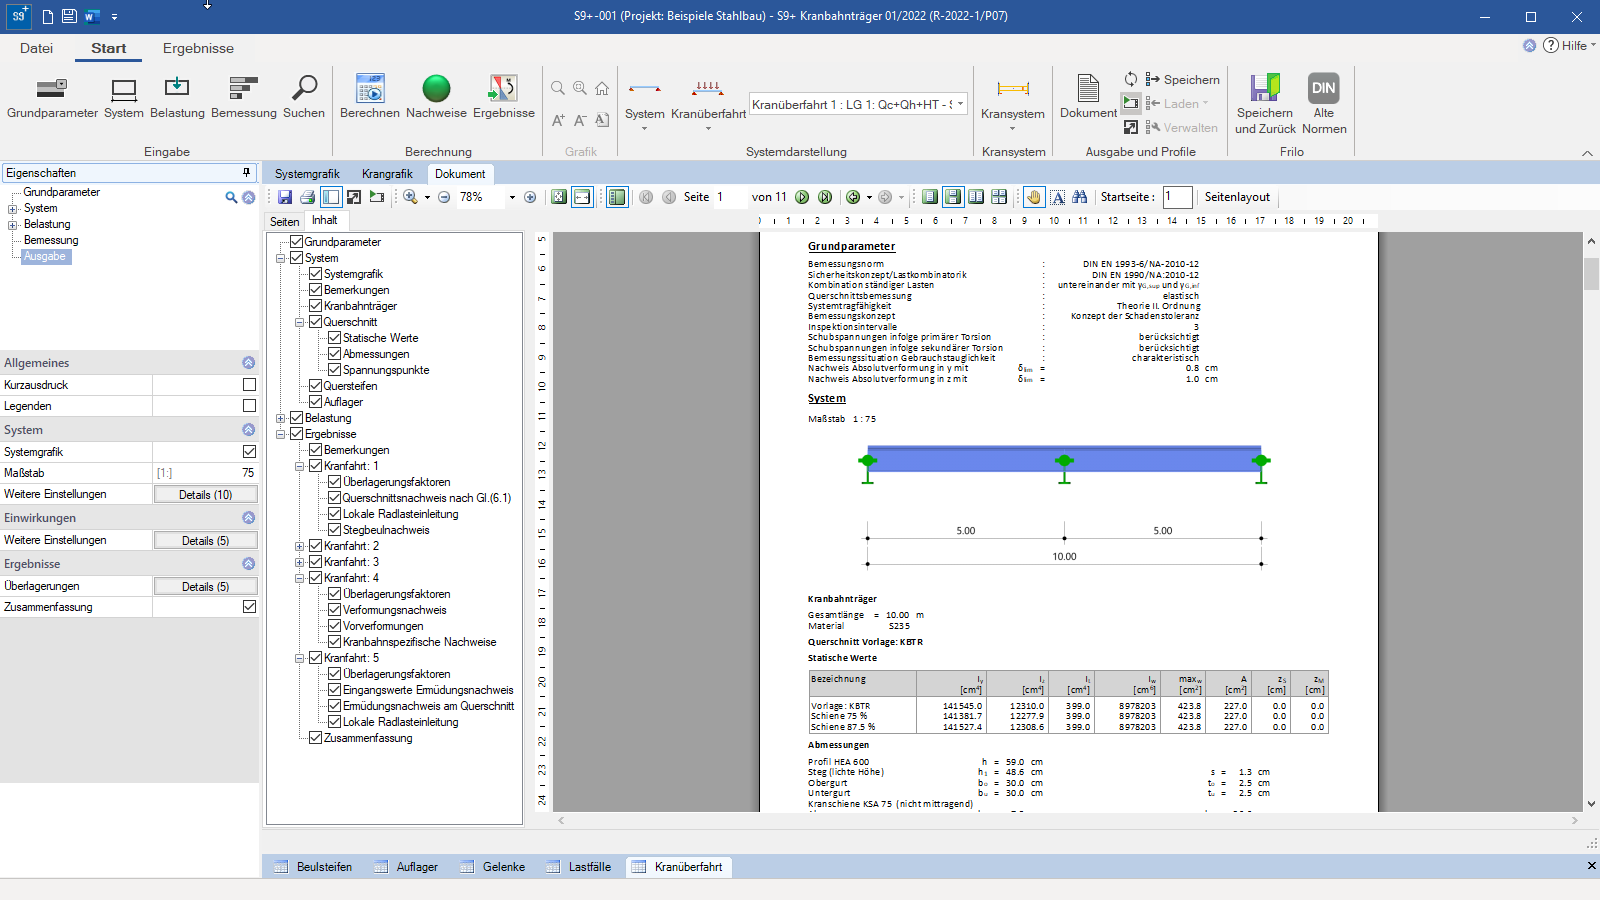Screen dimensions: 1600x900
Task: Open the System input icon in Eingabe
Action: [124, 97]
